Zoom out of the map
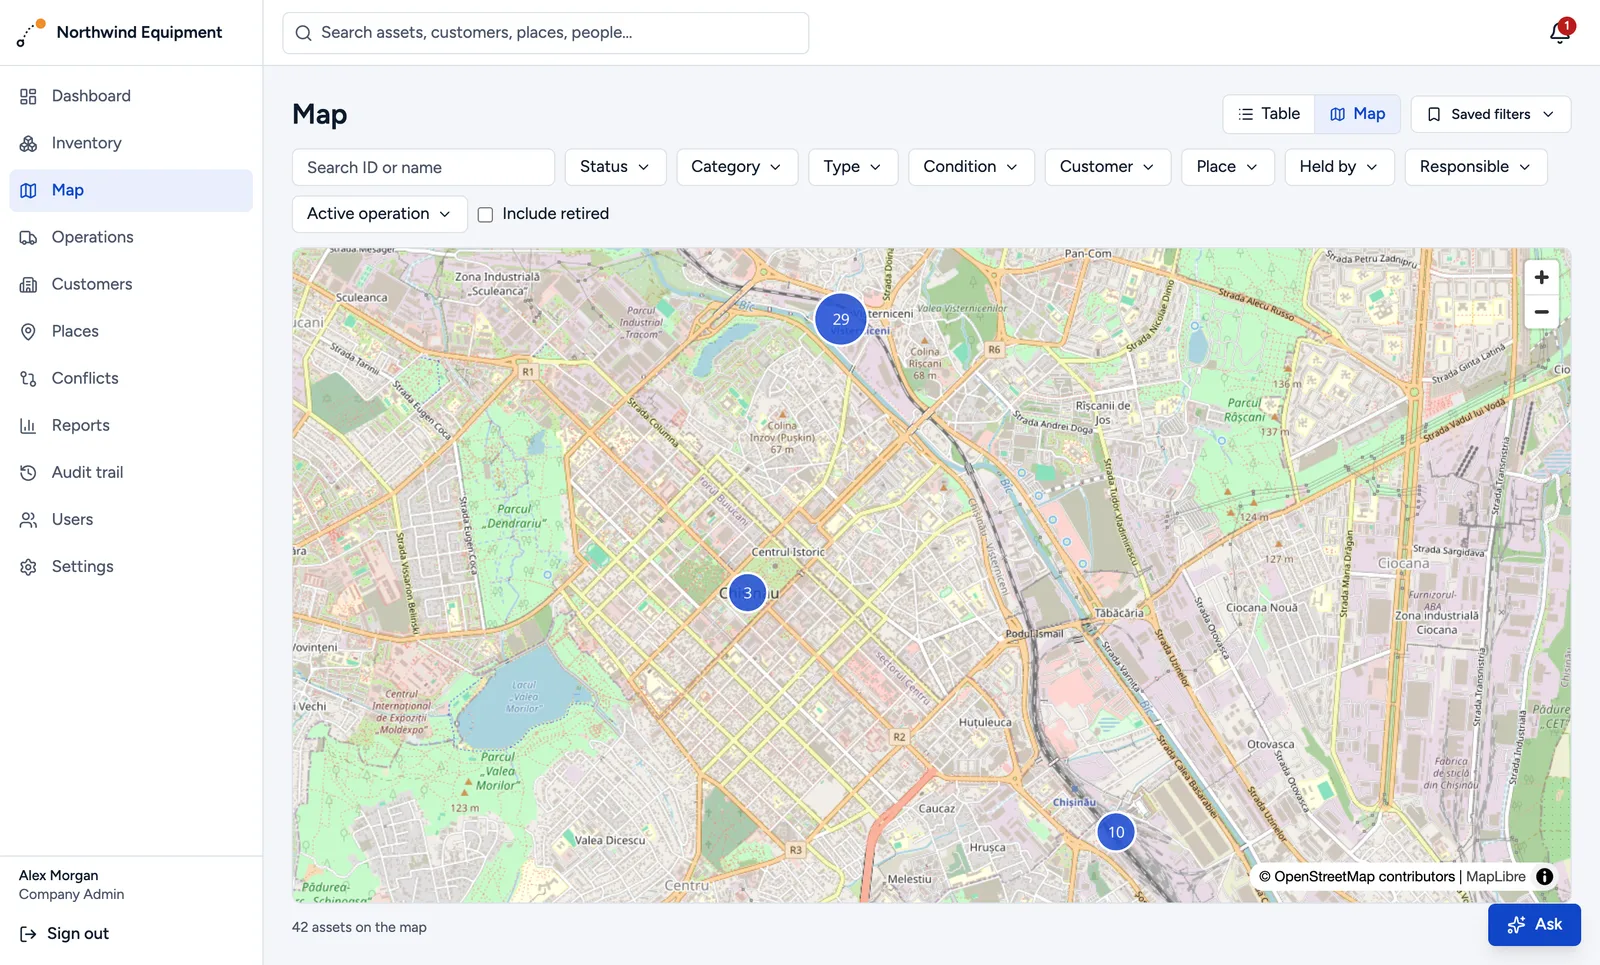Viewport: 1600px width, 965px height. [x=1541, y=311]
